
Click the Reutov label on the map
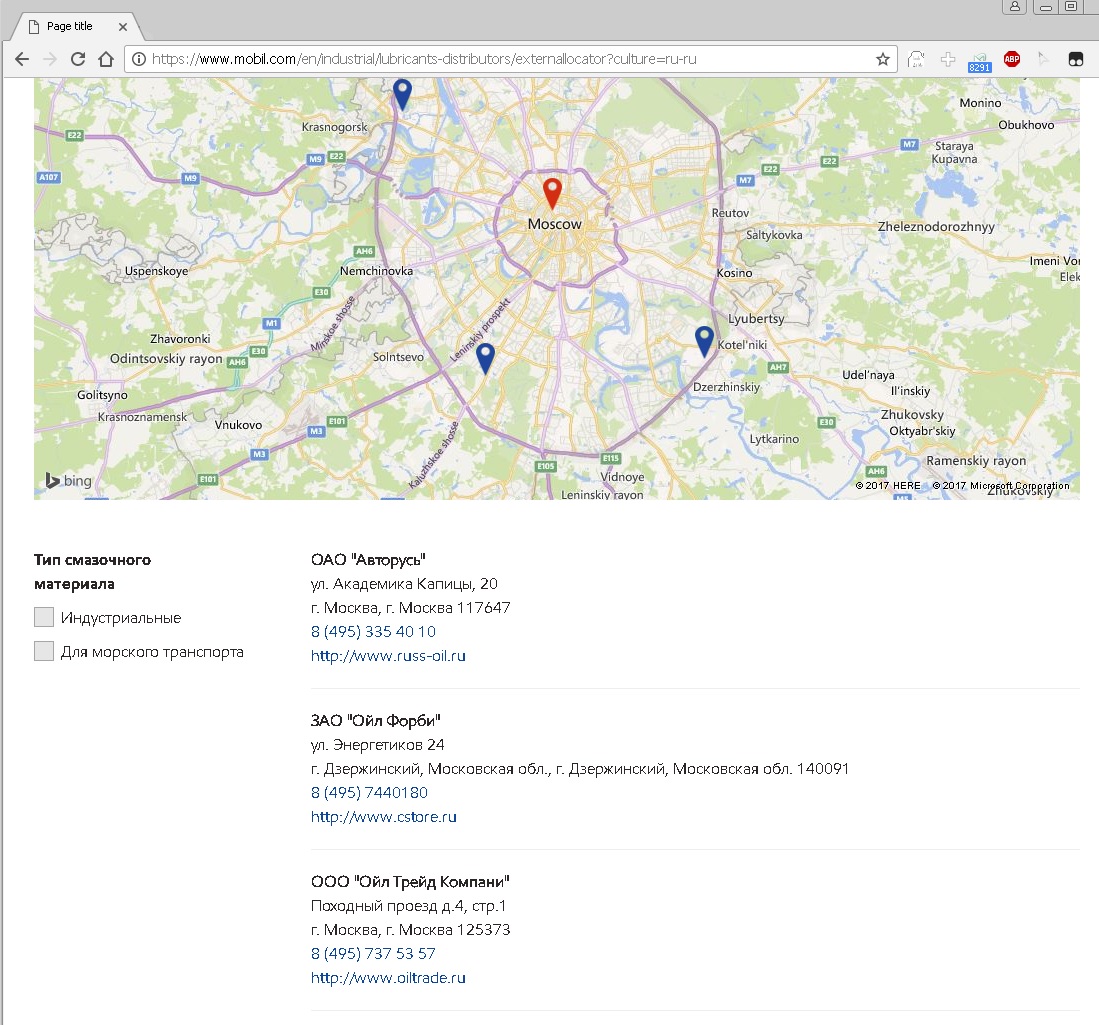[x=730, y=213]
